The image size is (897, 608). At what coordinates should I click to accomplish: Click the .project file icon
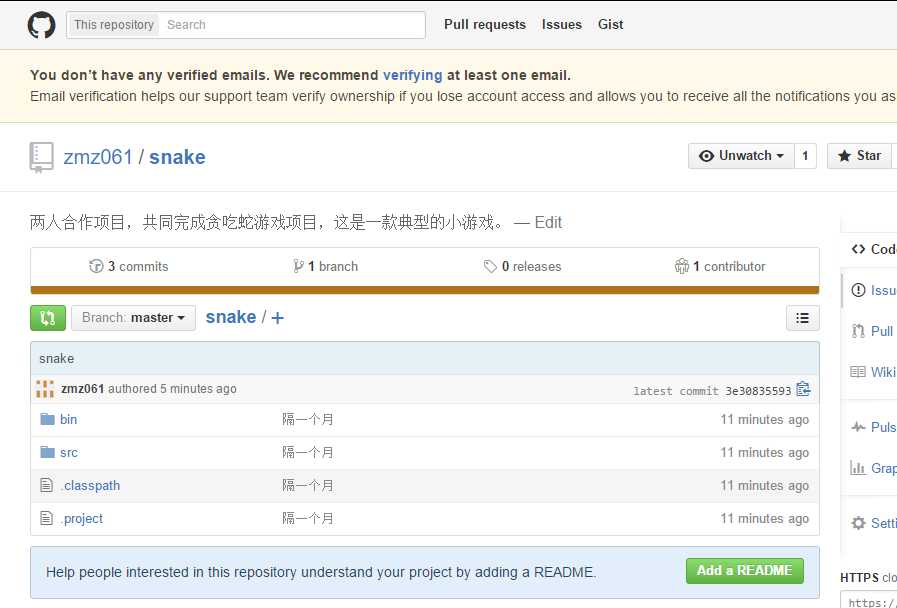[x=46, y=518]
